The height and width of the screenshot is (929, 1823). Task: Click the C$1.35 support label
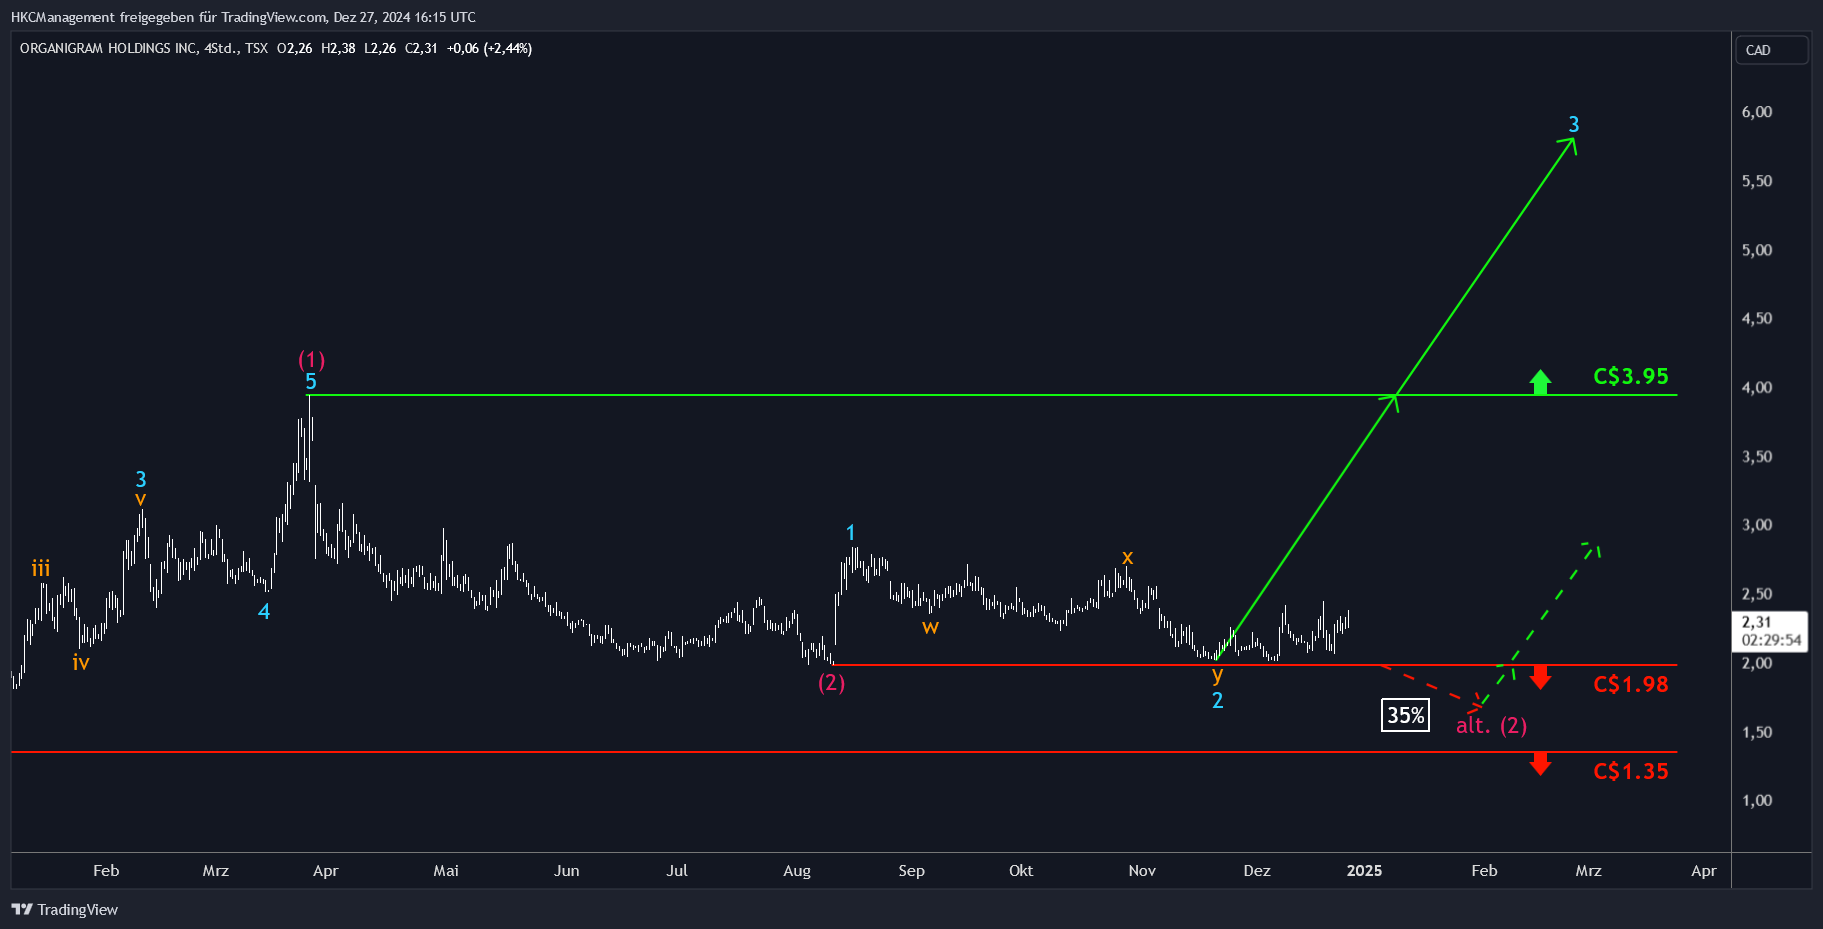pos(1630,771)
